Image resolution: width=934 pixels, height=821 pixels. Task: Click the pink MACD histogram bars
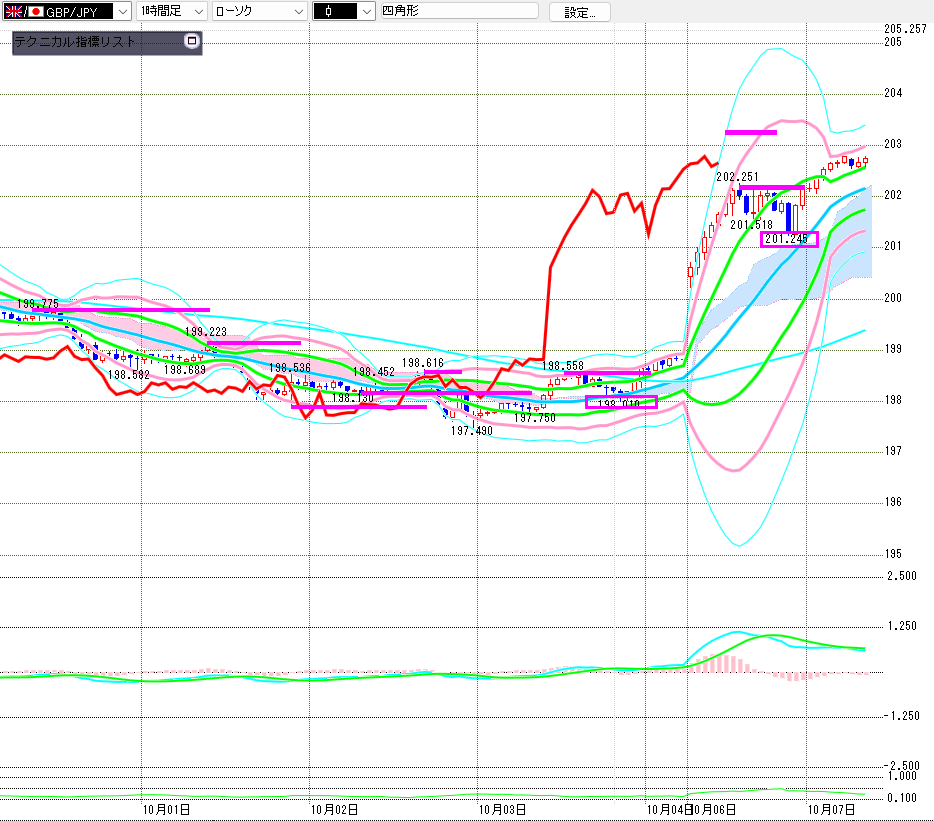click(724, 663)
